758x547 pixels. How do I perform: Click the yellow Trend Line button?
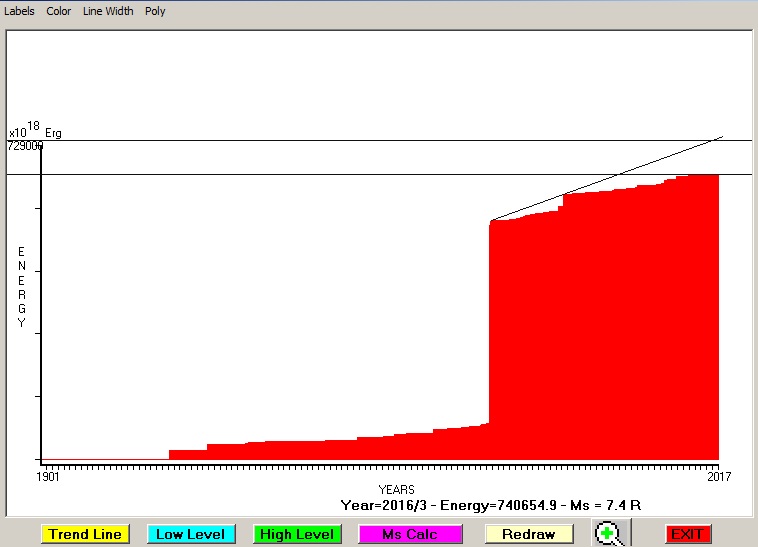[x=85, y=534]
